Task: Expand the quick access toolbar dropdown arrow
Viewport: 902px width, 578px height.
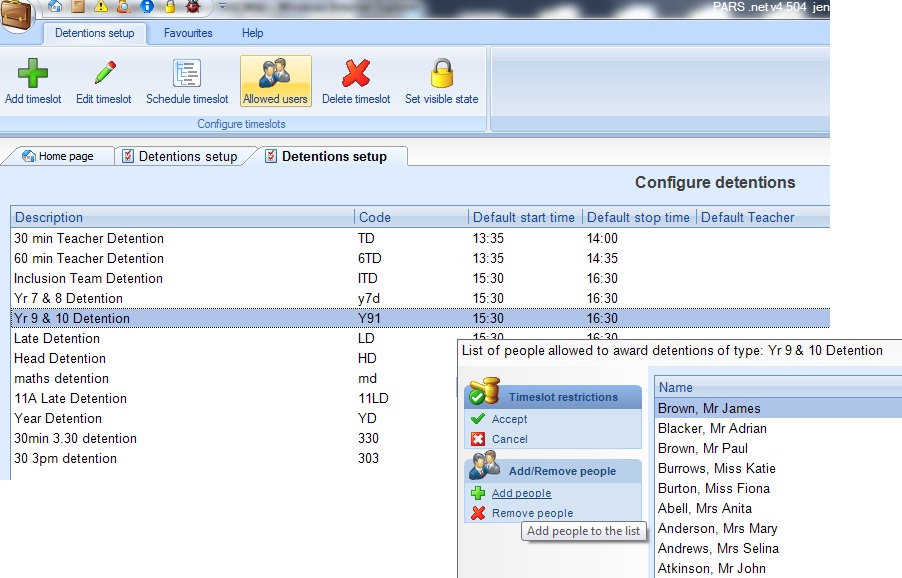Action: coord(220,7)
